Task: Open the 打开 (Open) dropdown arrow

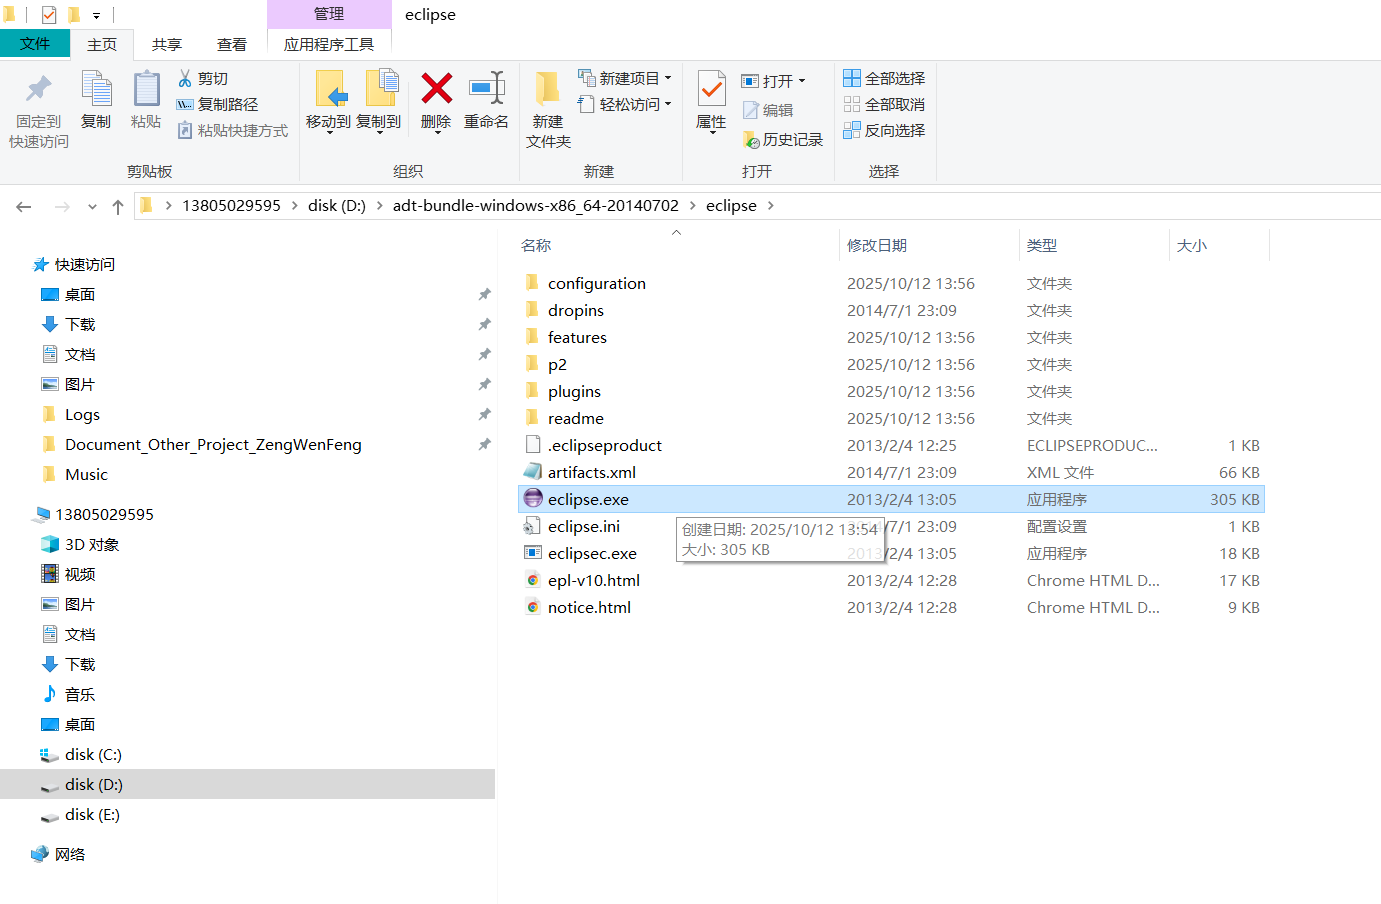Action: [802, 81]
